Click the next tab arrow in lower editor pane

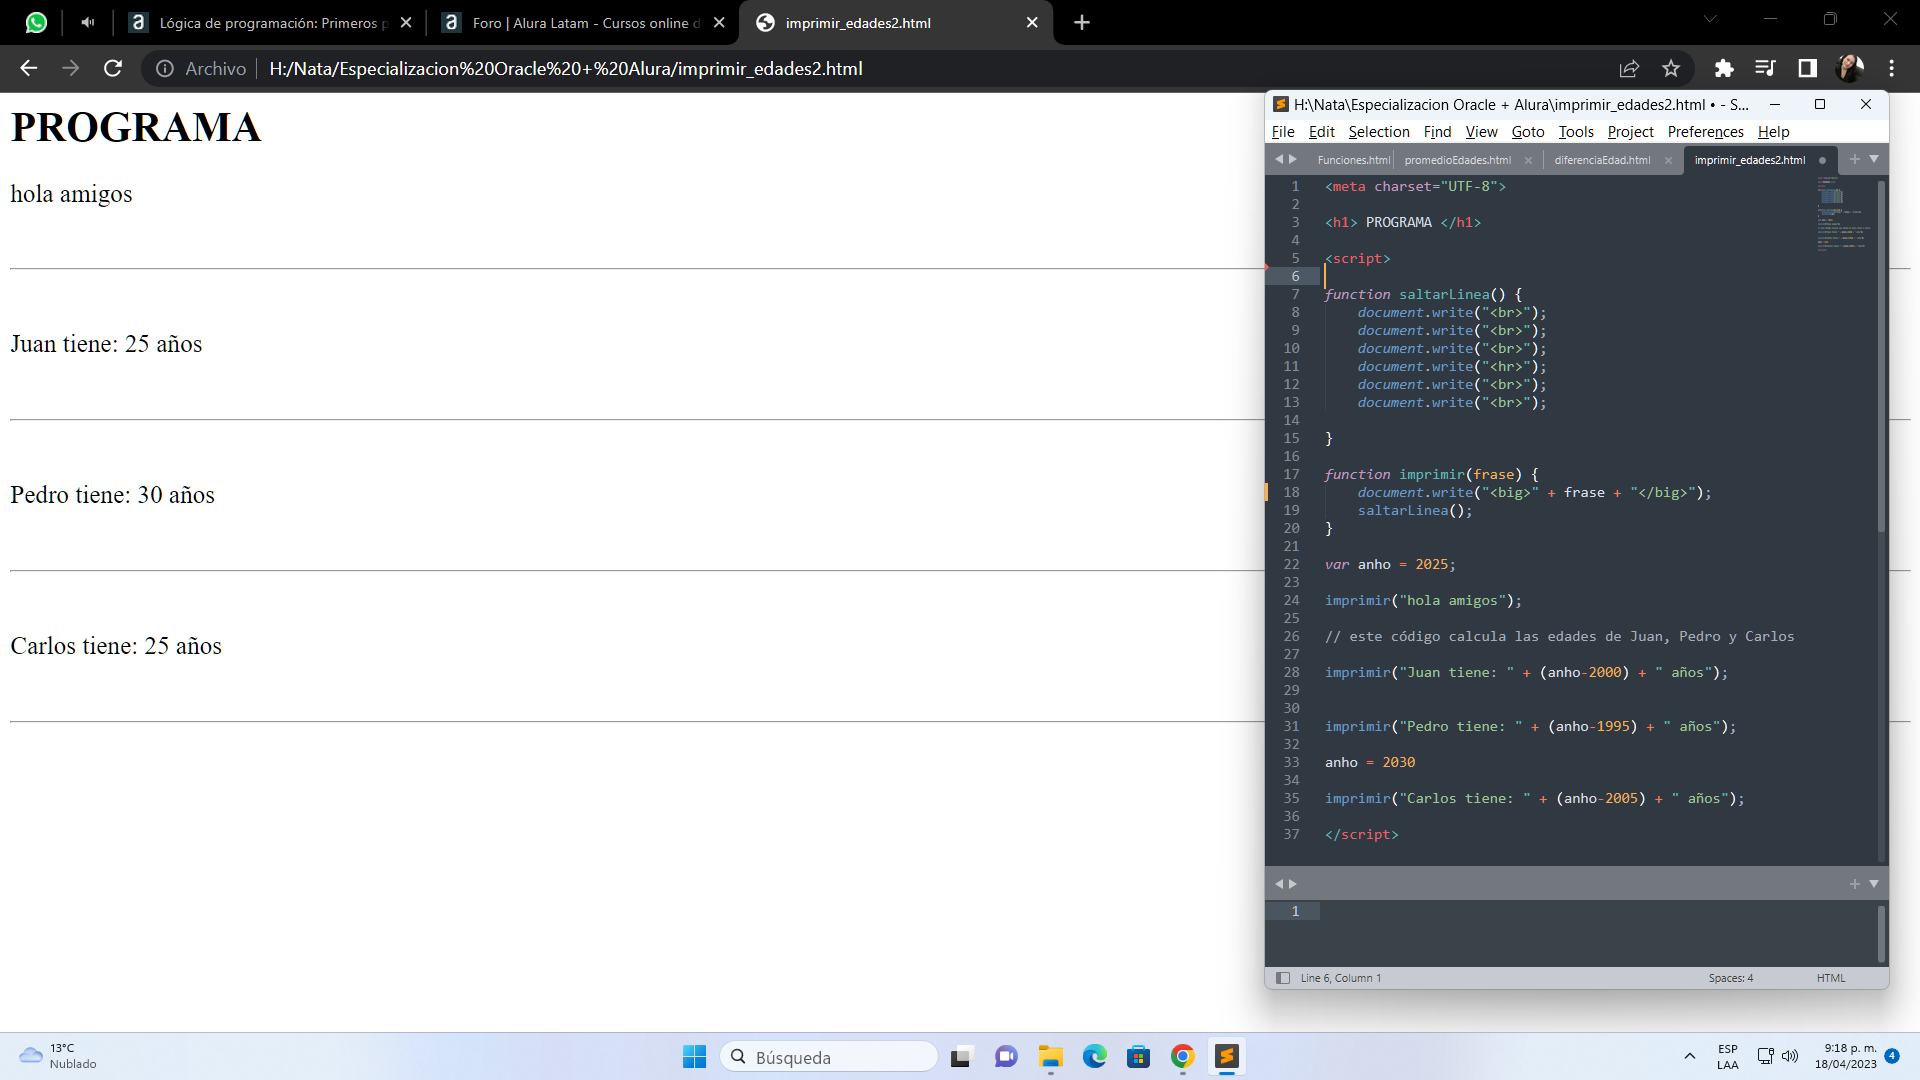click(1293, 884)
